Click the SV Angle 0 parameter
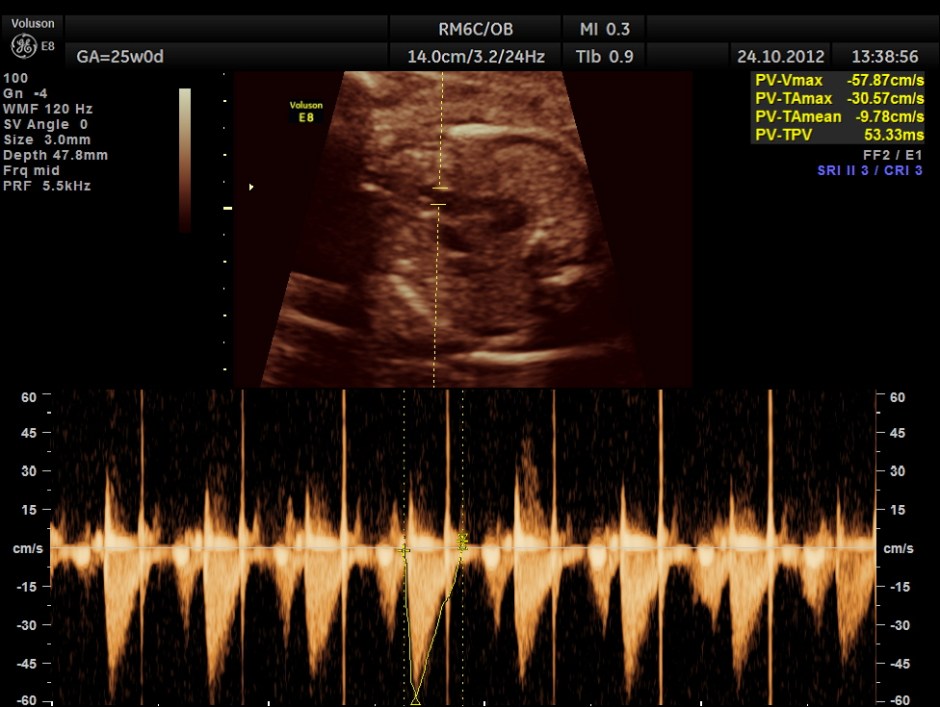Image resolution: width=940 pixels, height=707 pixels. [x=46, y=123]
